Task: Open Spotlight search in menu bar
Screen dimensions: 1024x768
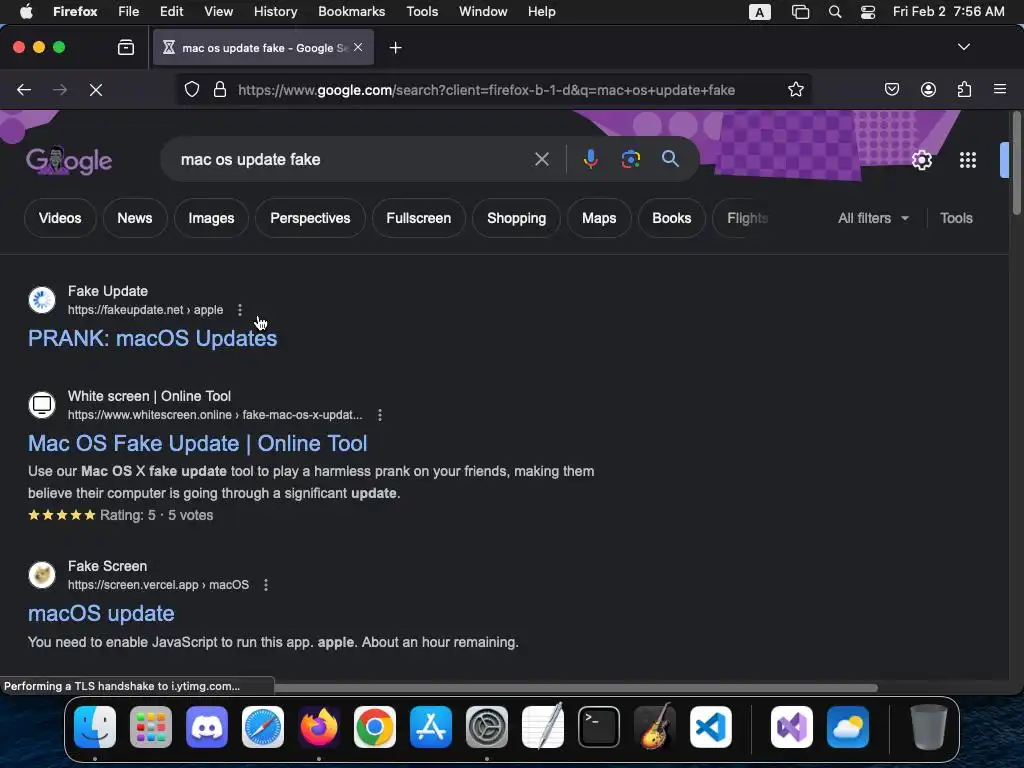Action: [835, 12]
